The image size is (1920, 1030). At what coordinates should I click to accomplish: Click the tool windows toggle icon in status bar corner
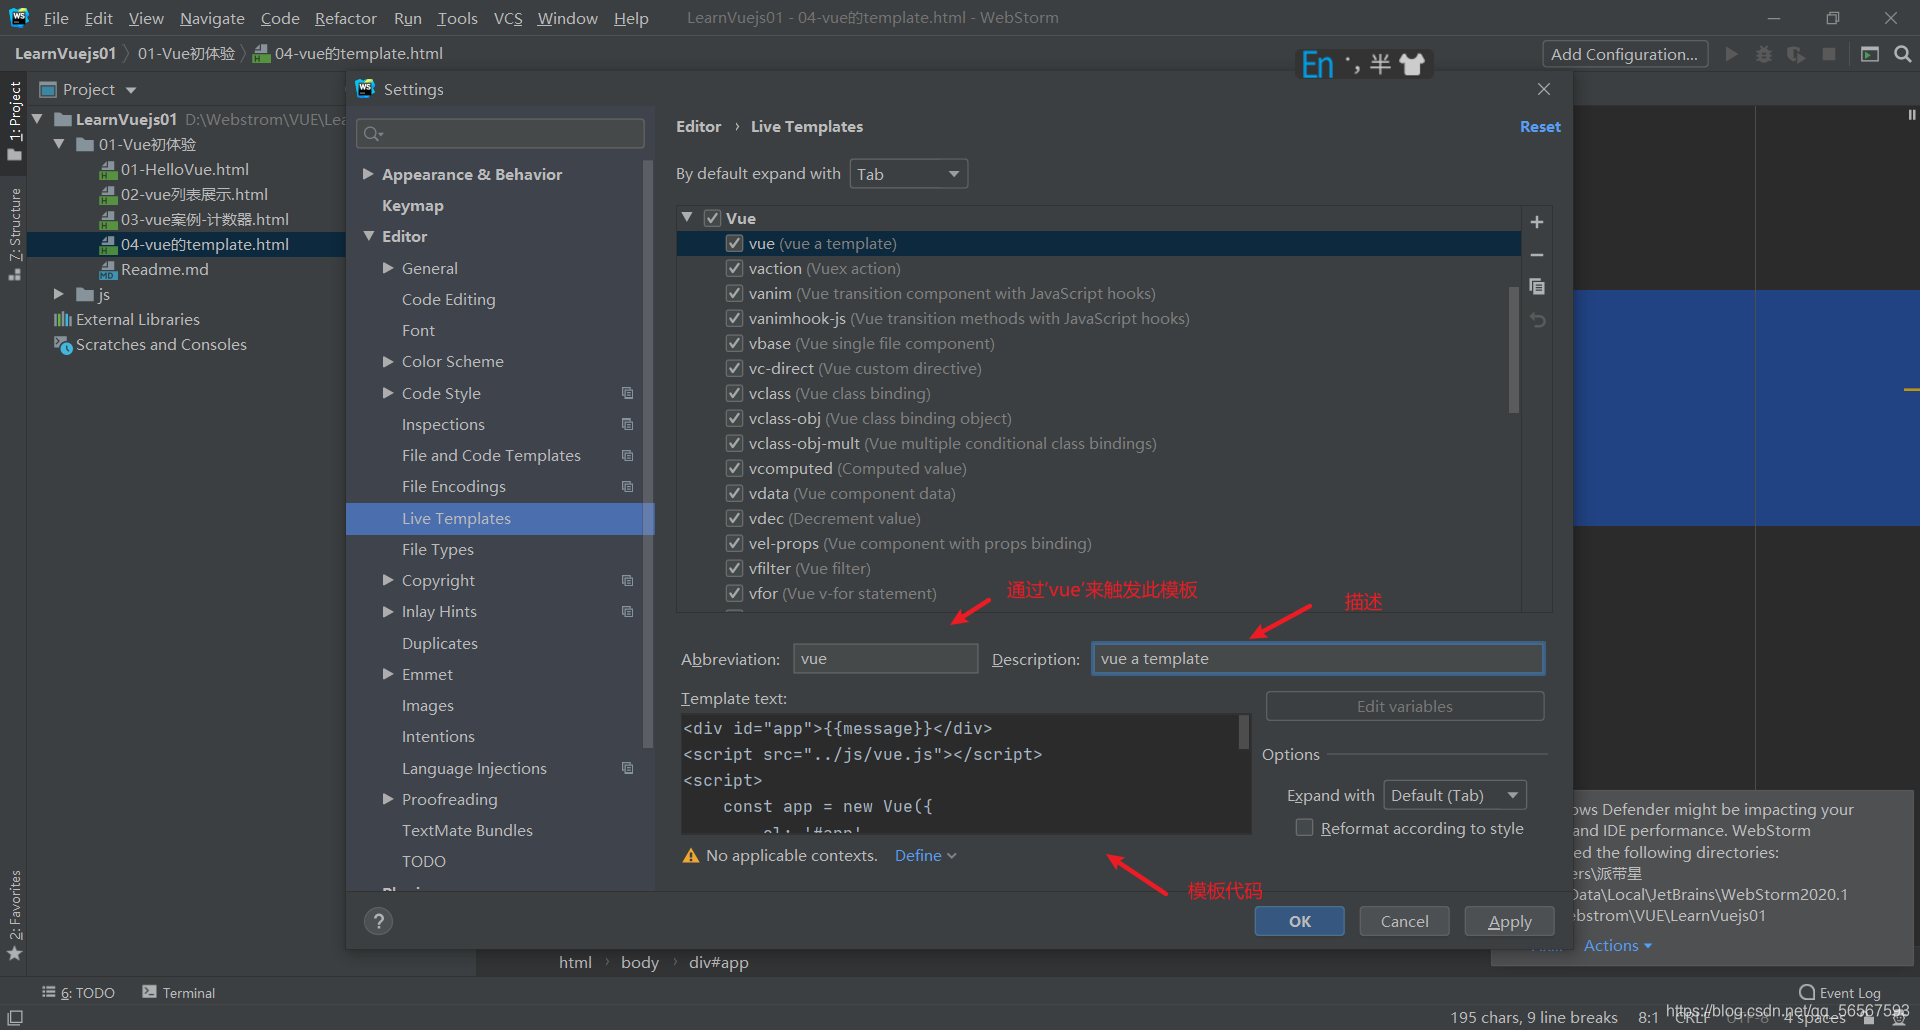click(x=15, y=1017)
